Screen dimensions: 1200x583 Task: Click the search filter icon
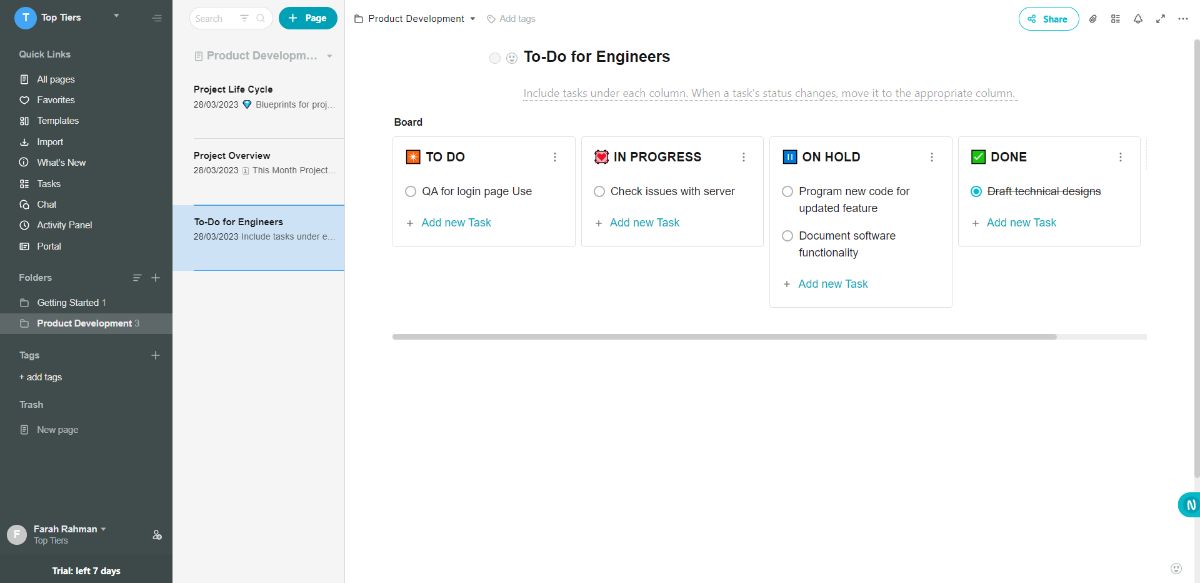click(244, 18)
